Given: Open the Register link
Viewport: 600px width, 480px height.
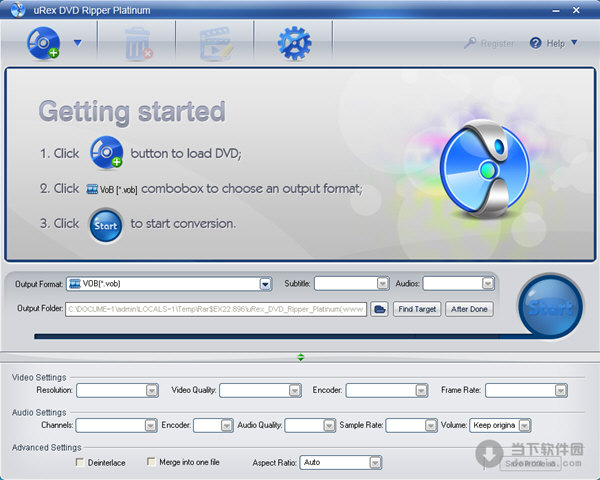Looking at the screenshot, I should tap(497, 43).
